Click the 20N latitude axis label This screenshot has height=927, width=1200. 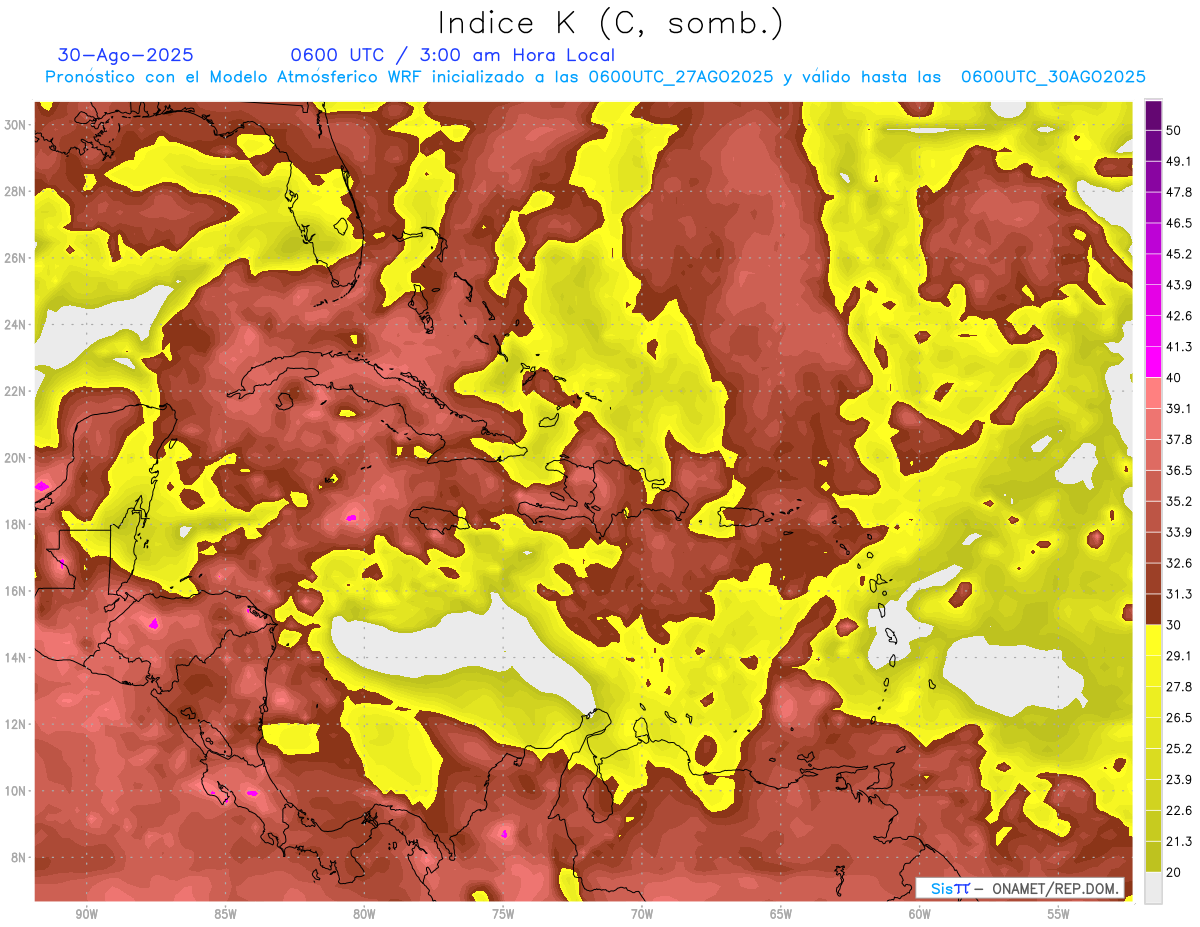point(15,457)
